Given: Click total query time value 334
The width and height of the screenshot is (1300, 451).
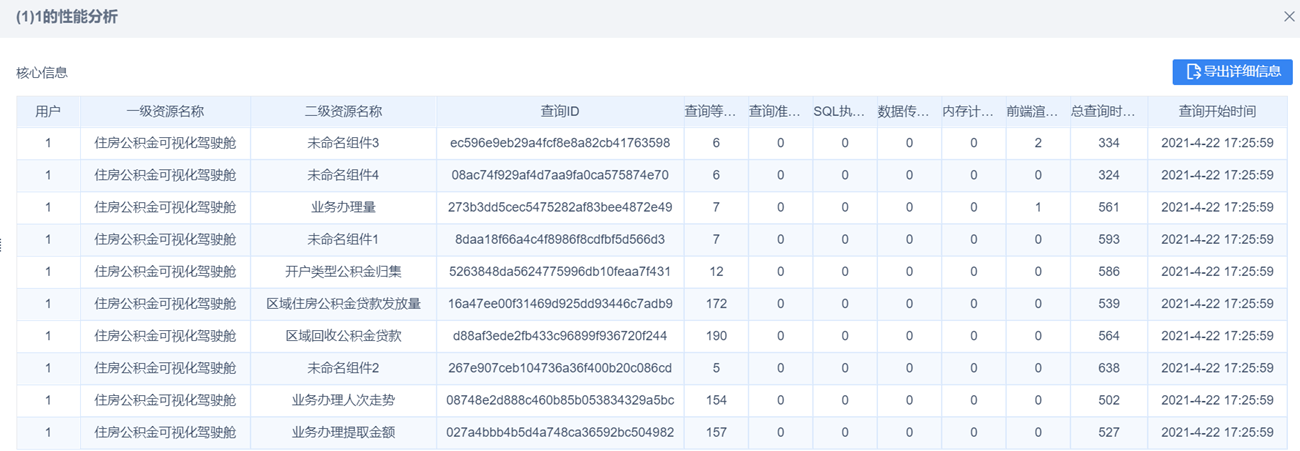Looking at the screenshot, I should (1108, 144).
